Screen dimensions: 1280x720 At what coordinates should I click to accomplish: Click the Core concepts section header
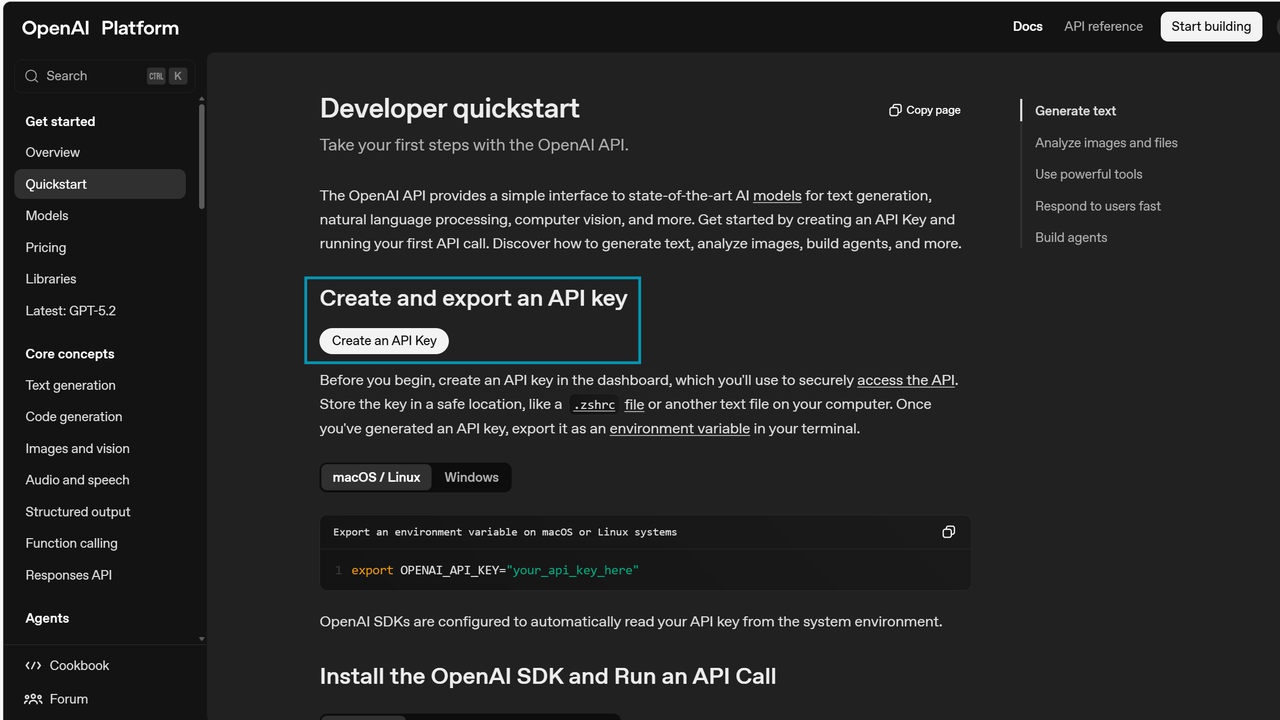tap(70, 354)
